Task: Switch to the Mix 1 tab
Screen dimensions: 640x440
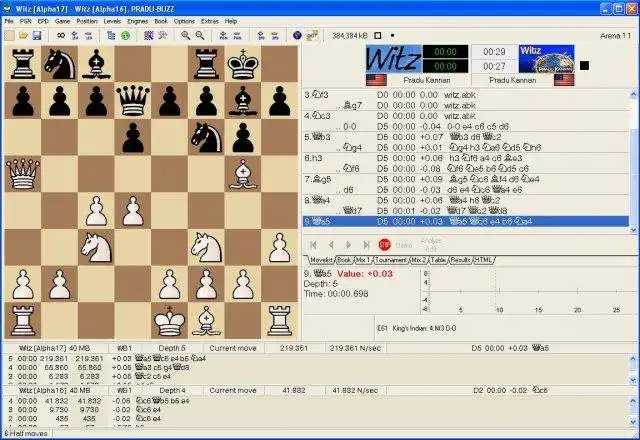Action: pyautogui.click(x=363, y=260)
